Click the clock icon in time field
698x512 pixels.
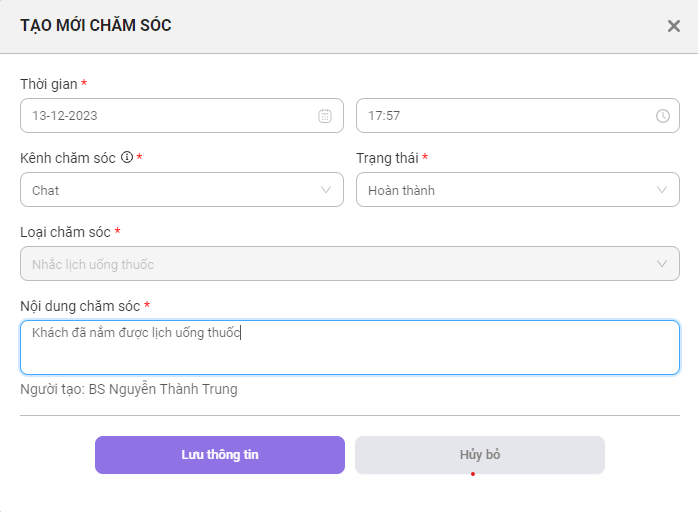(x=663, y=116)
